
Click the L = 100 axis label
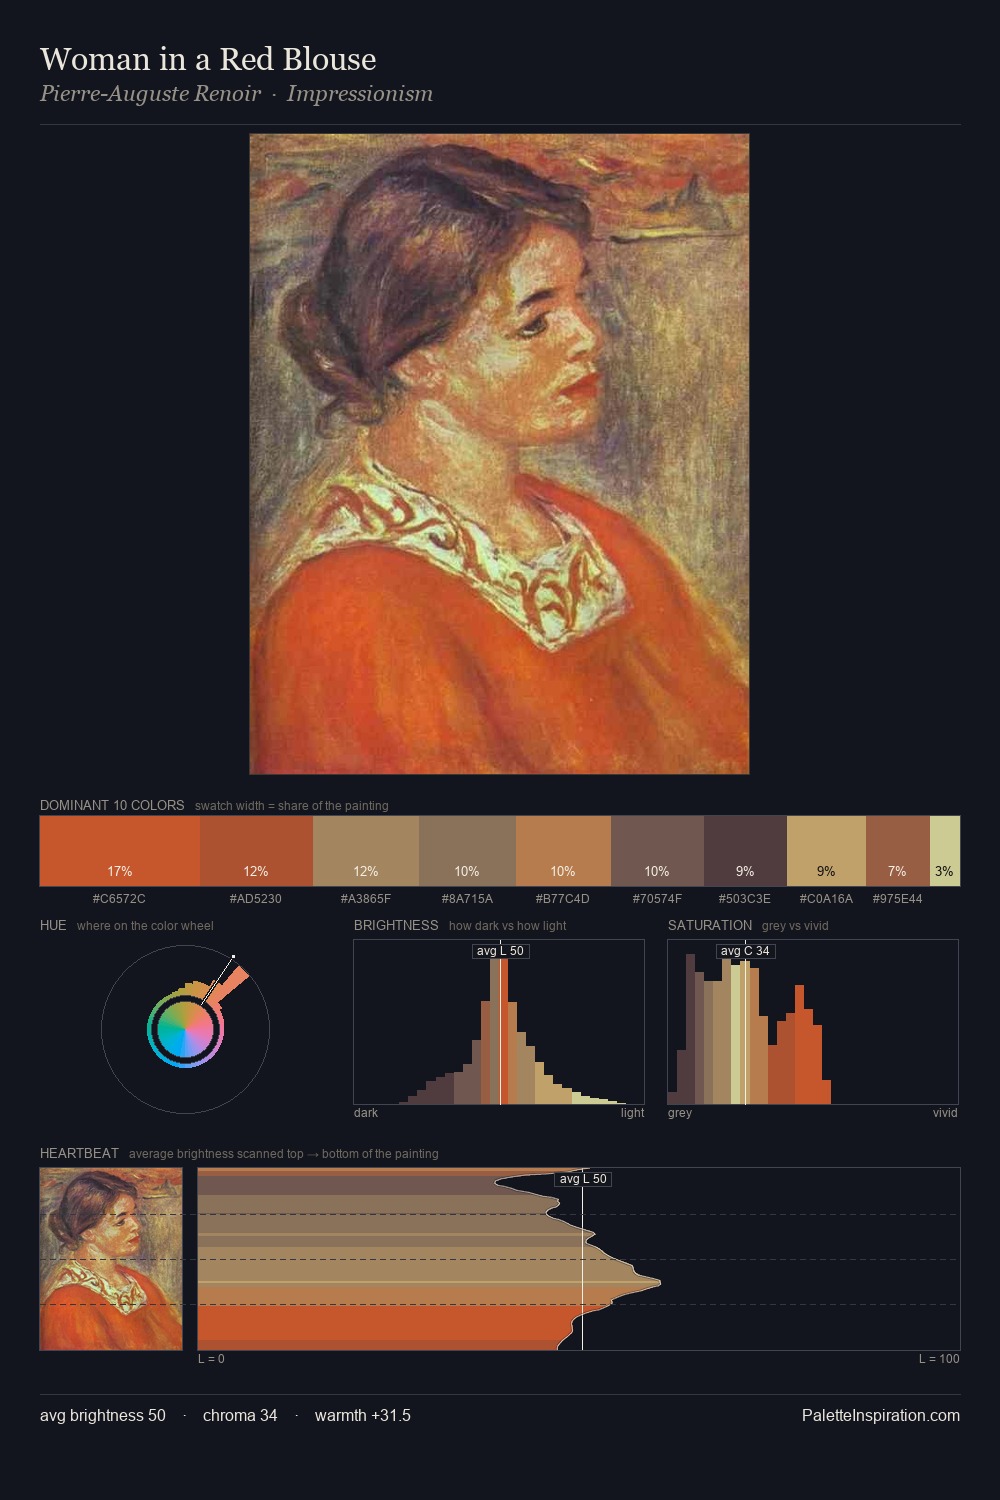click(x=939, y=1359)
